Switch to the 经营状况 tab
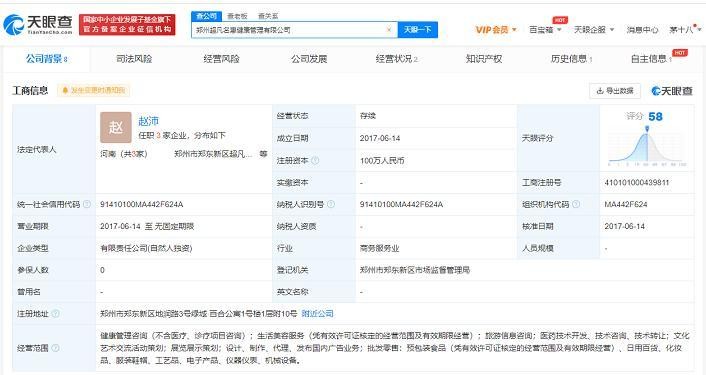 [396, 59]
